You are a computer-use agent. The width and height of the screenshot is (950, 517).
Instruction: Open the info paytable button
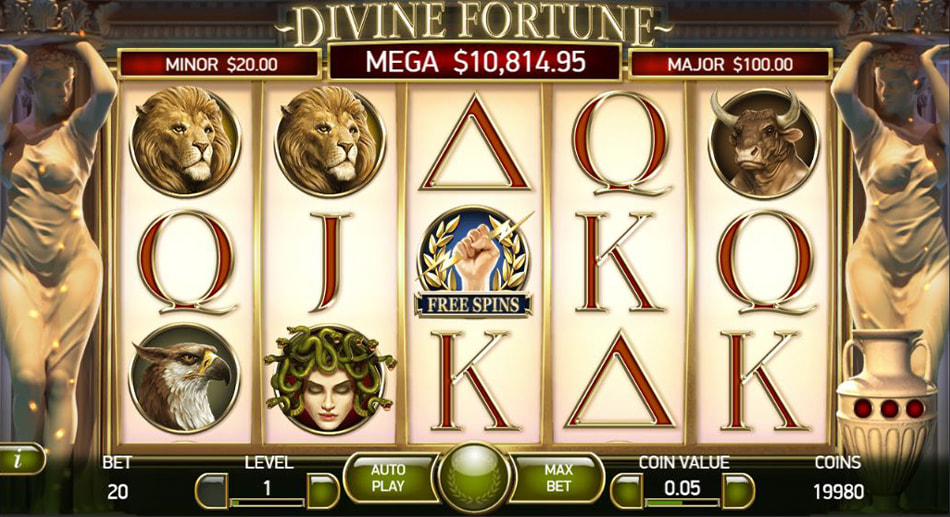pyautogui.click(x=20, y=459)
